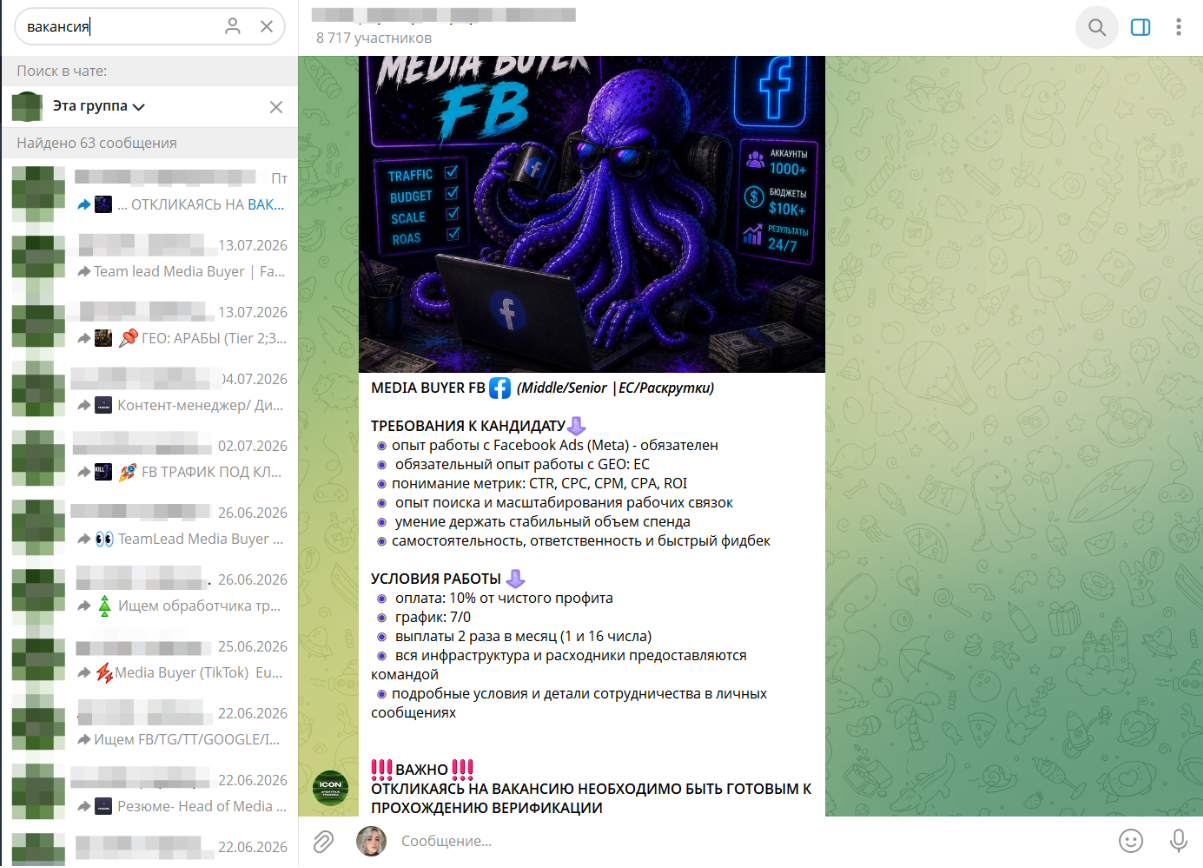Screen dimensions: 1203x868
Task: Click the Media Buyer FB octopus image
Action: pyautogui.click(x=592, y=214)
